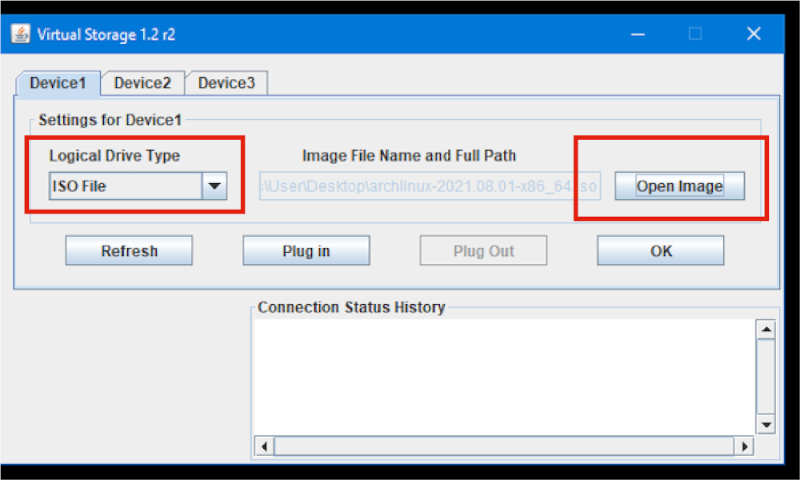Click inside the Connection Status History area
Image resolution: width=800 pixels, height=480 pixels.
[504, 376]
